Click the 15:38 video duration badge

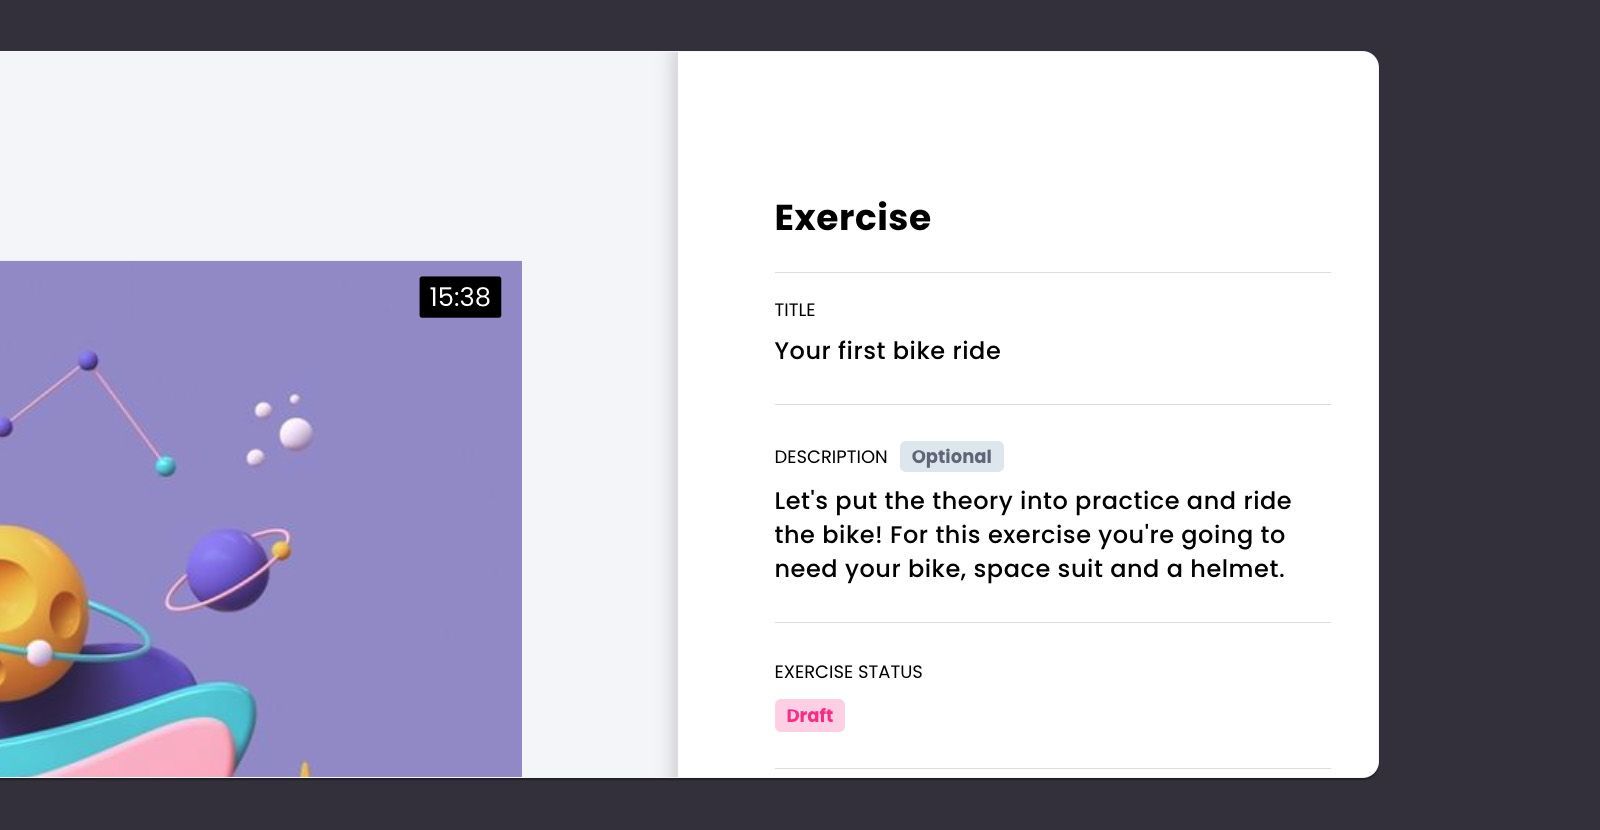click(x=460, y=297)
